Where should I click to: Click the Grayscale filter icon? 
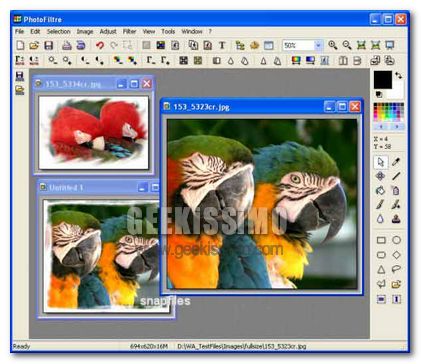pyautogui.click(x=183, y=60)
